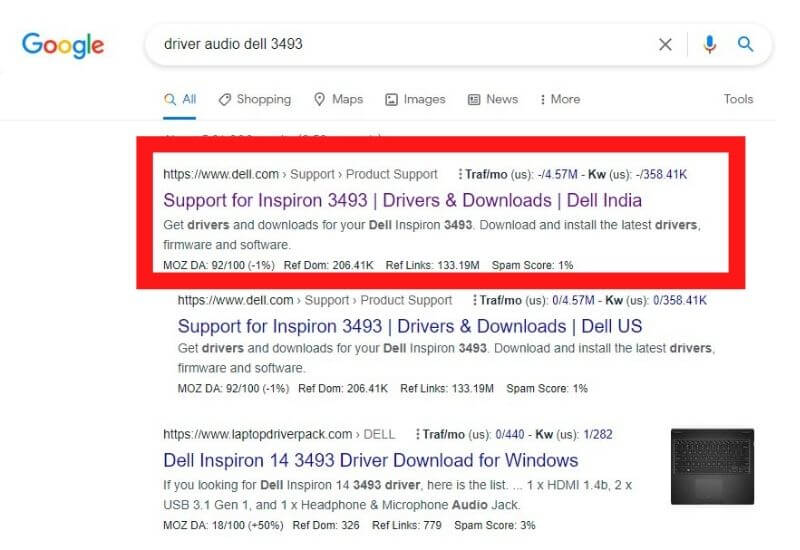This screenshot has height=550, width=800.
Task: Click three-dot menu on Dell US result
Action: coord(474,300)
